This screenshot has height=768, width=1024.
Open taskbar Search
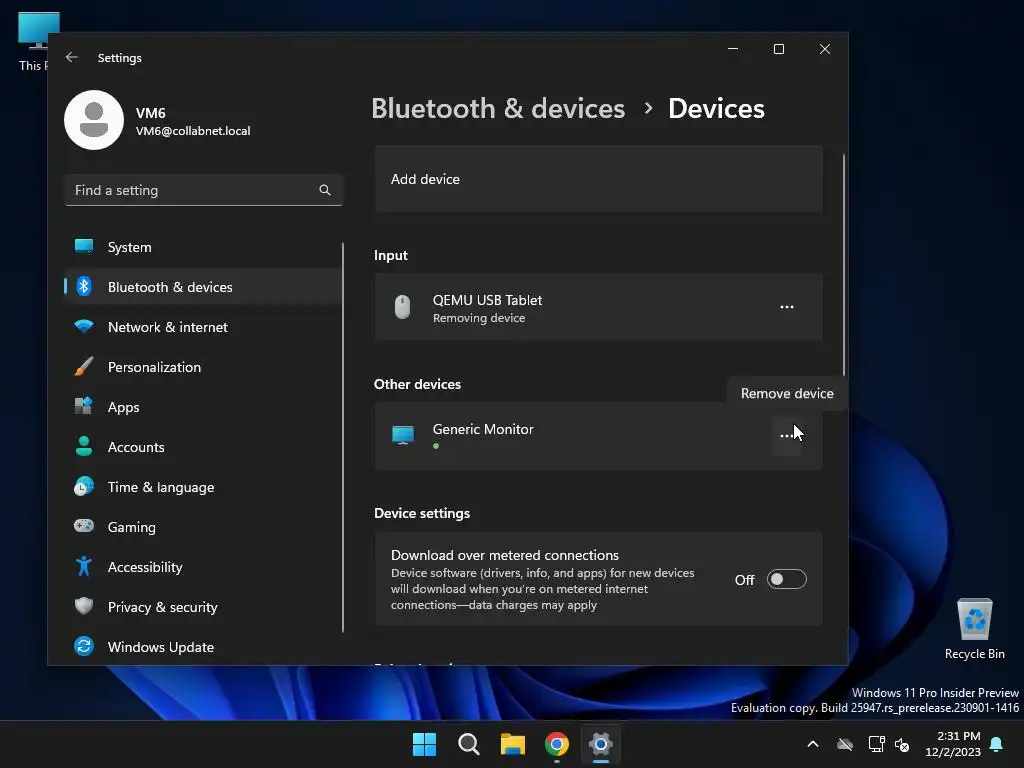click(469, 744)
